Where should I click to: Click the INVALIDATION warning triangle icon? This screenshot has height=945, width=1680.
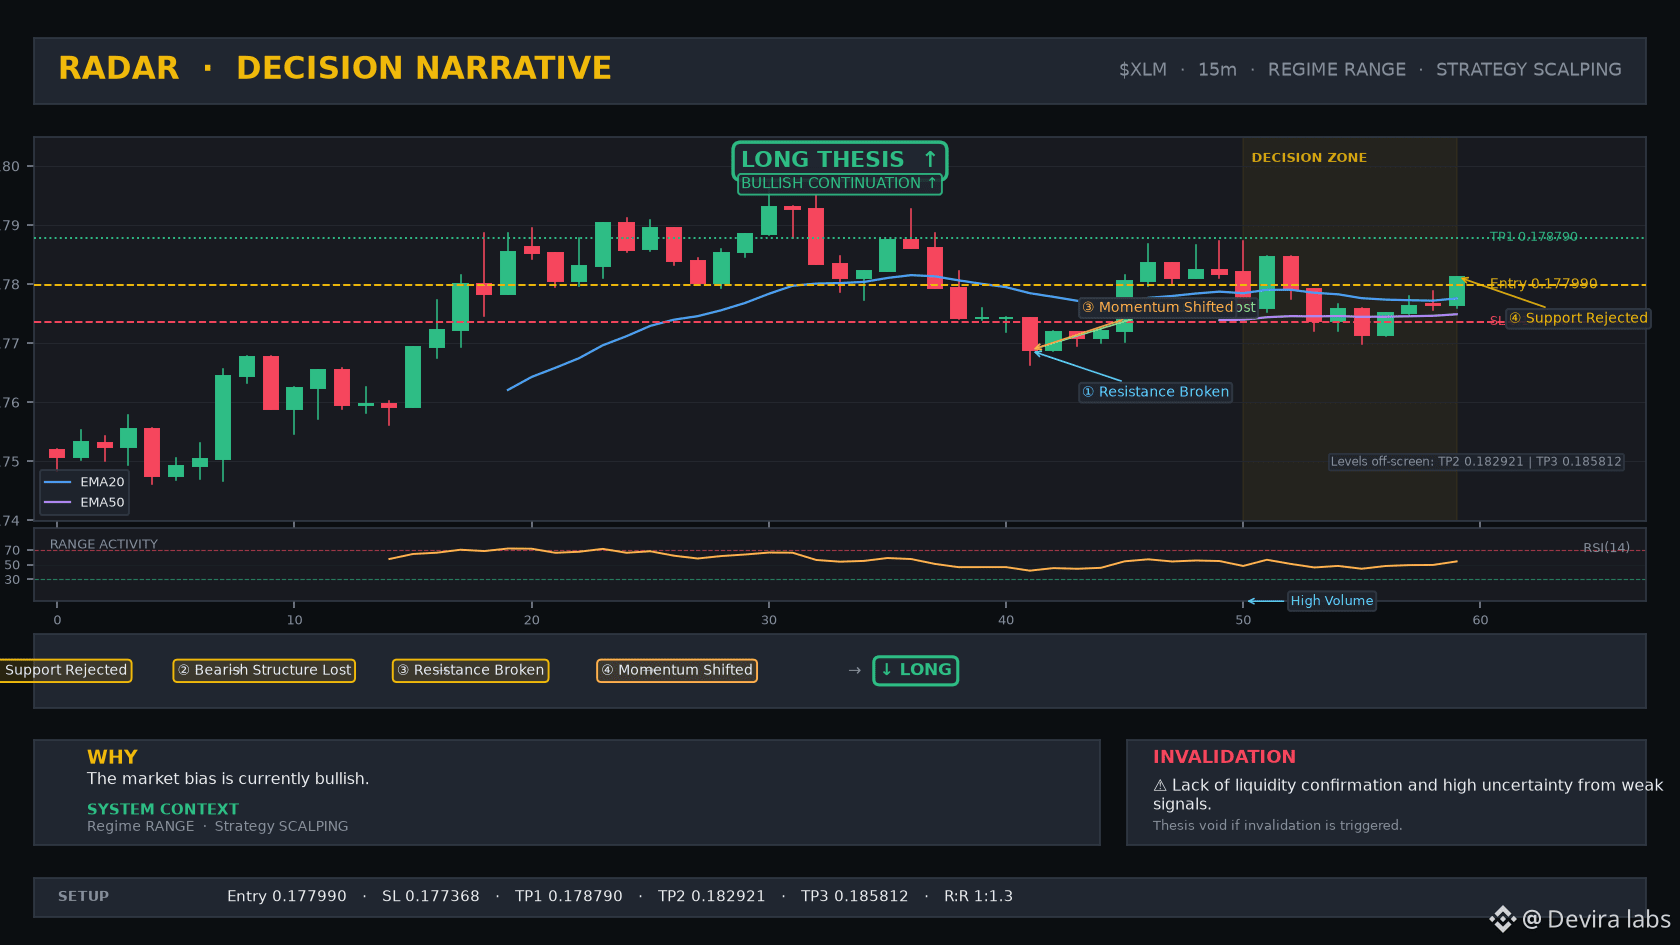click(1160, 786)
